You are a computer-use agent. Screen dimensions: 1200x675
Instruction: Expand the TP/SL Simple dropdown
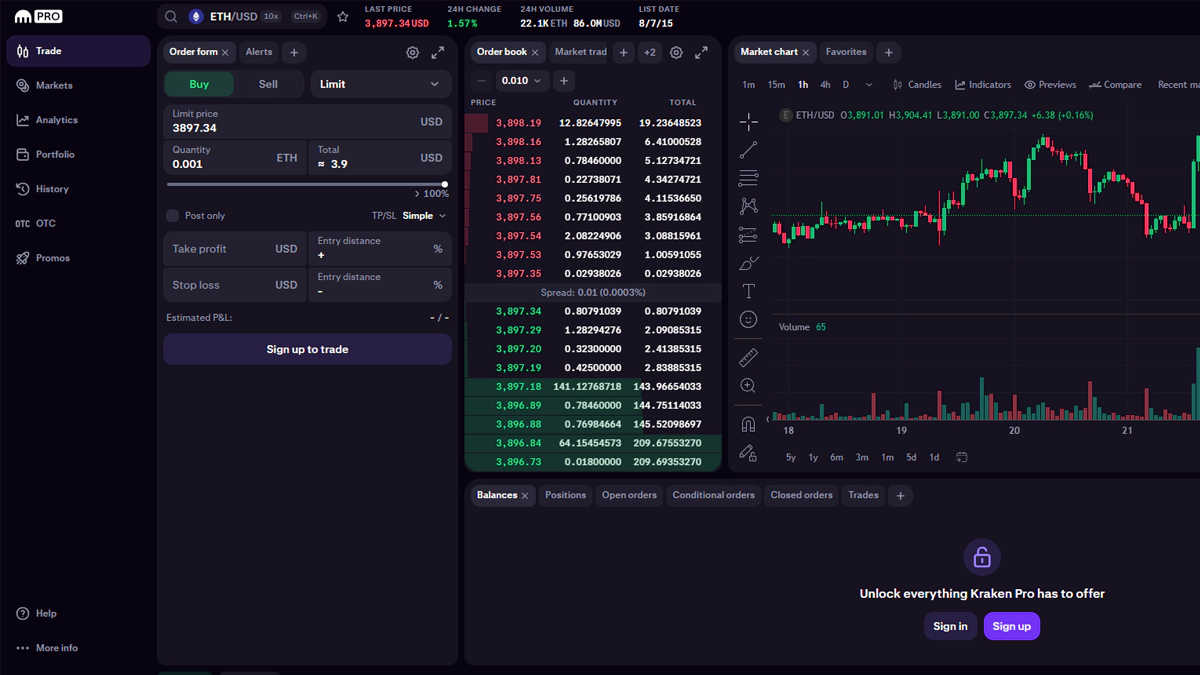[x=424, y=216]
